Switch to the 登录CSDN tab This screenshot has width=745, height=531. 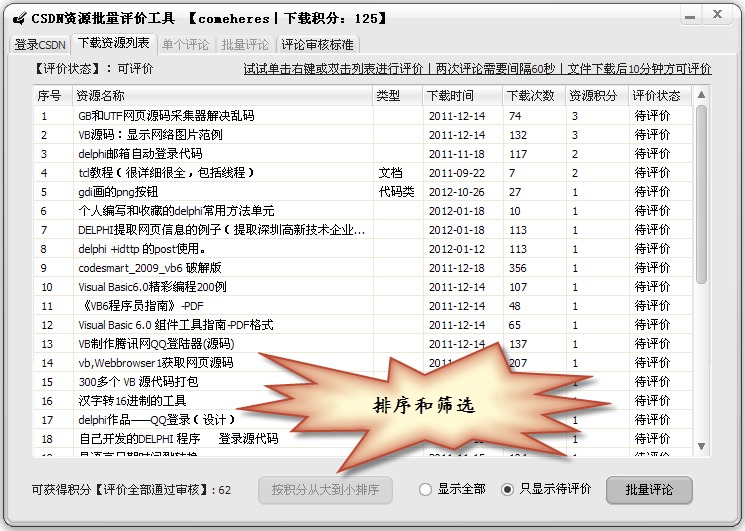pos(40,45)
